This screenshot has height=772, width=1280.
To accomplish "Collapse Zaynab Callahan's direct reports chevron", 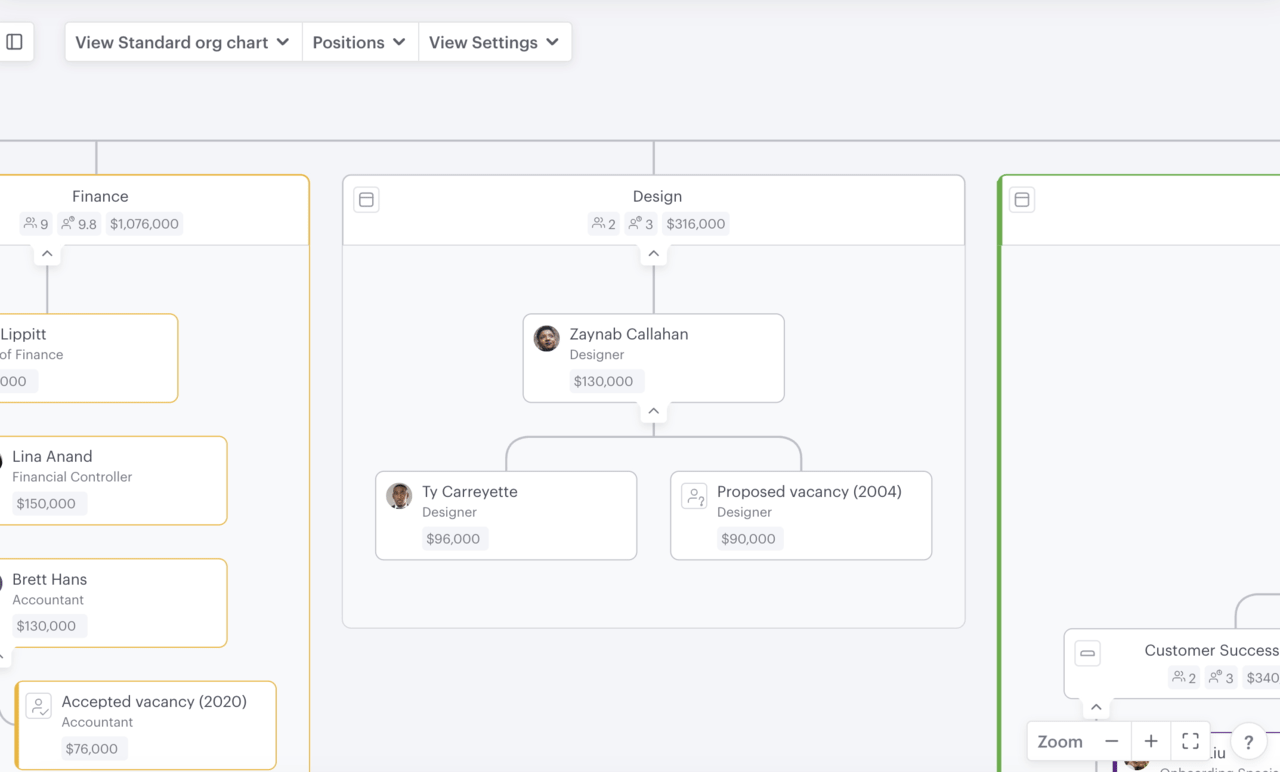I will [653, 410].
